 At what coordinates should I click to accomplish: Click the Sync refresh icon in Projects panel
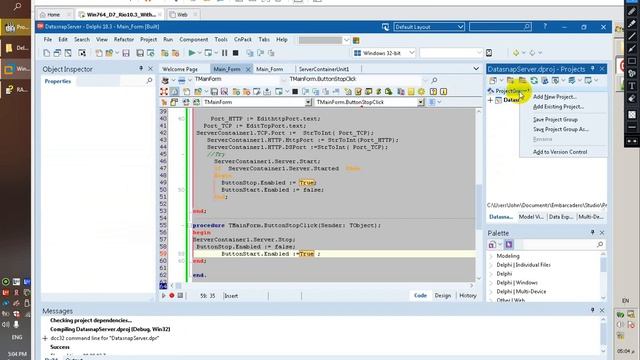pos(534,80)
